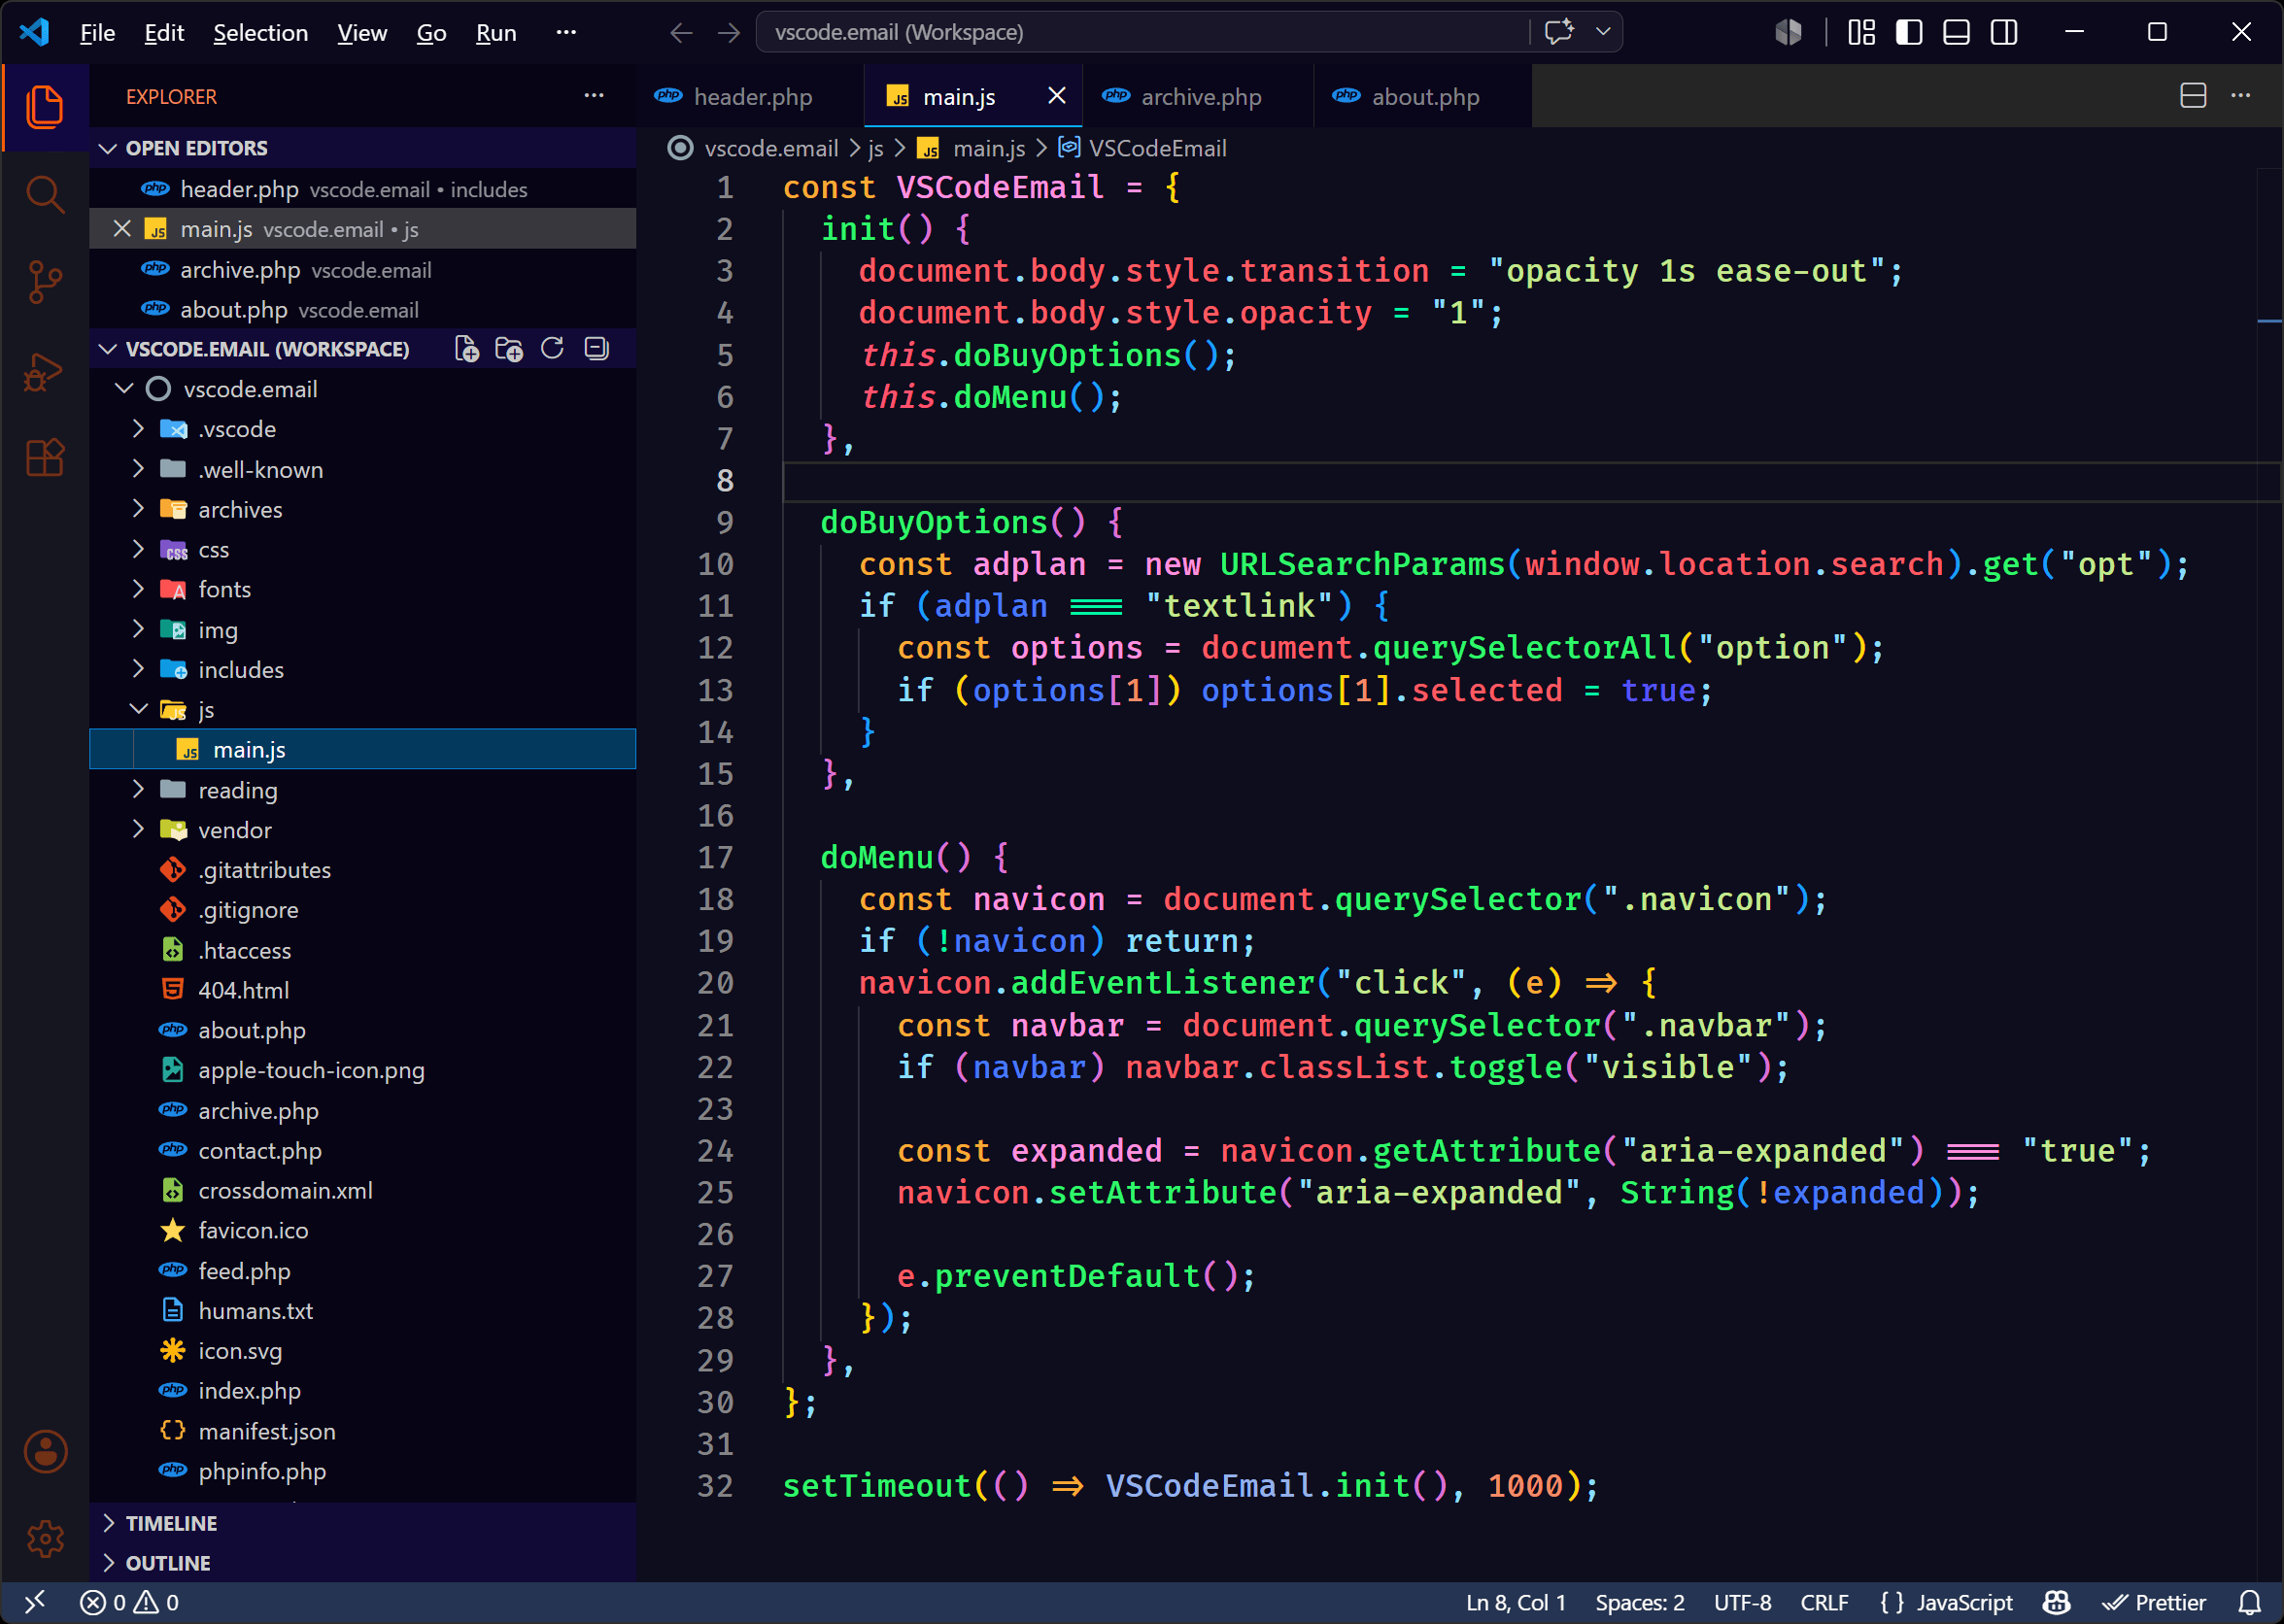Expand the archives folder

[x=138, y=509]
